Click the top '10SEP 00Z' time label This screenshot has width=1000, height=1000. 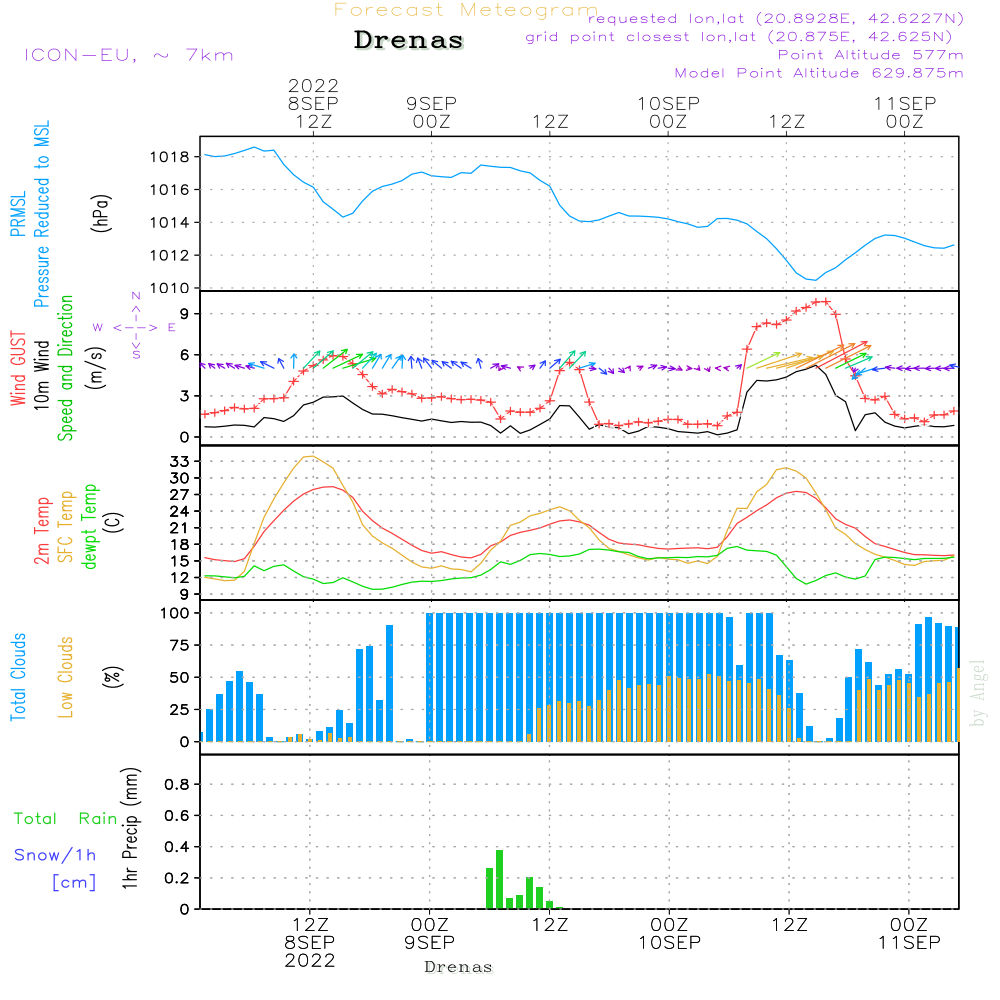(x=668, y=112)
